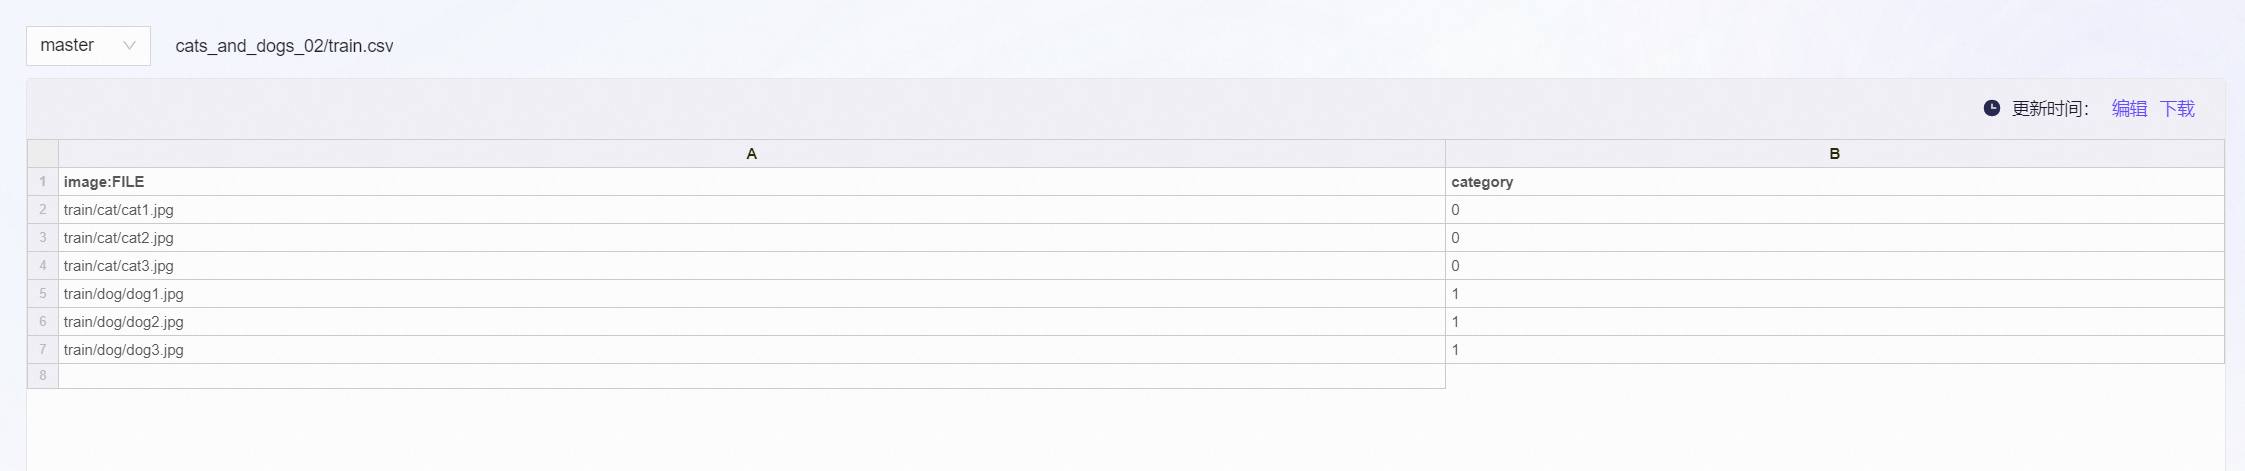Select the train/dog/dog3.jpg cell

(752, 349)
